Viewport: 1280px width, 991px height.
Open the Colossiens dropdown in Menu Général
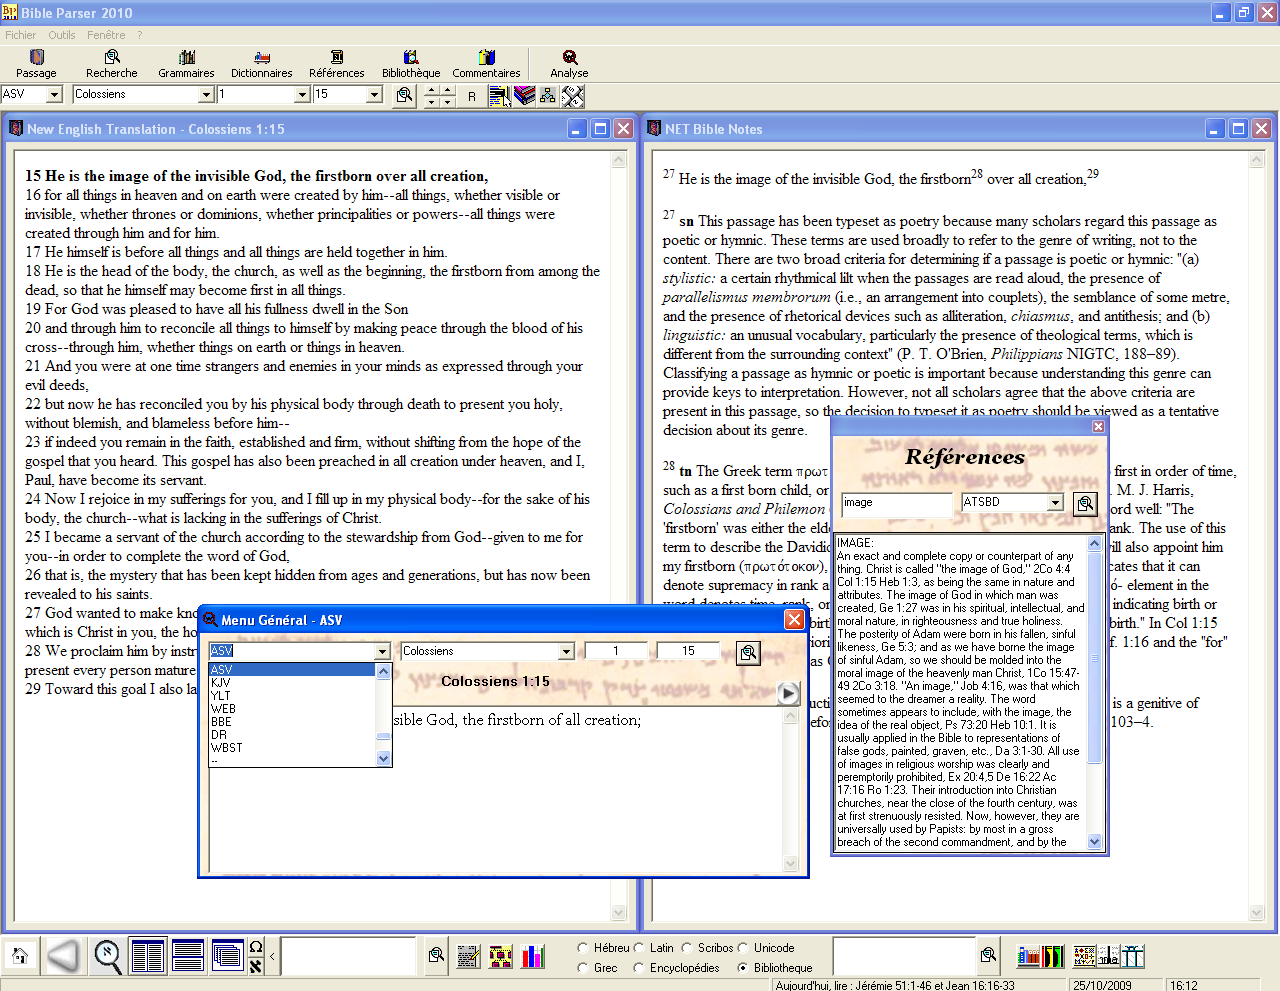566,651
